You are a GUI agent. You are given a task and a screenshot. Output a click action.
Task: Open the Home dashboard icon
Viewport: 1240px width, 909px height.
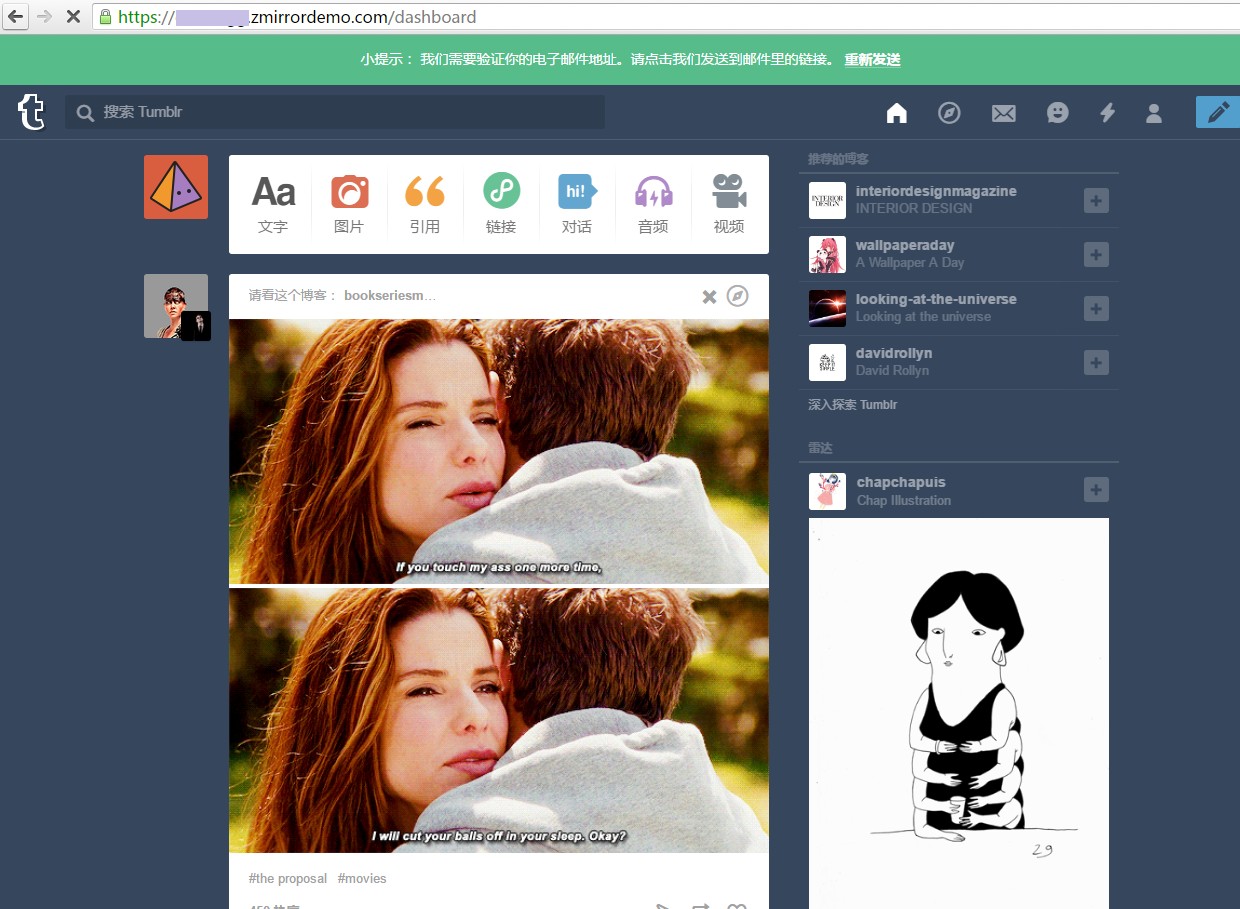tap(897, 113)
